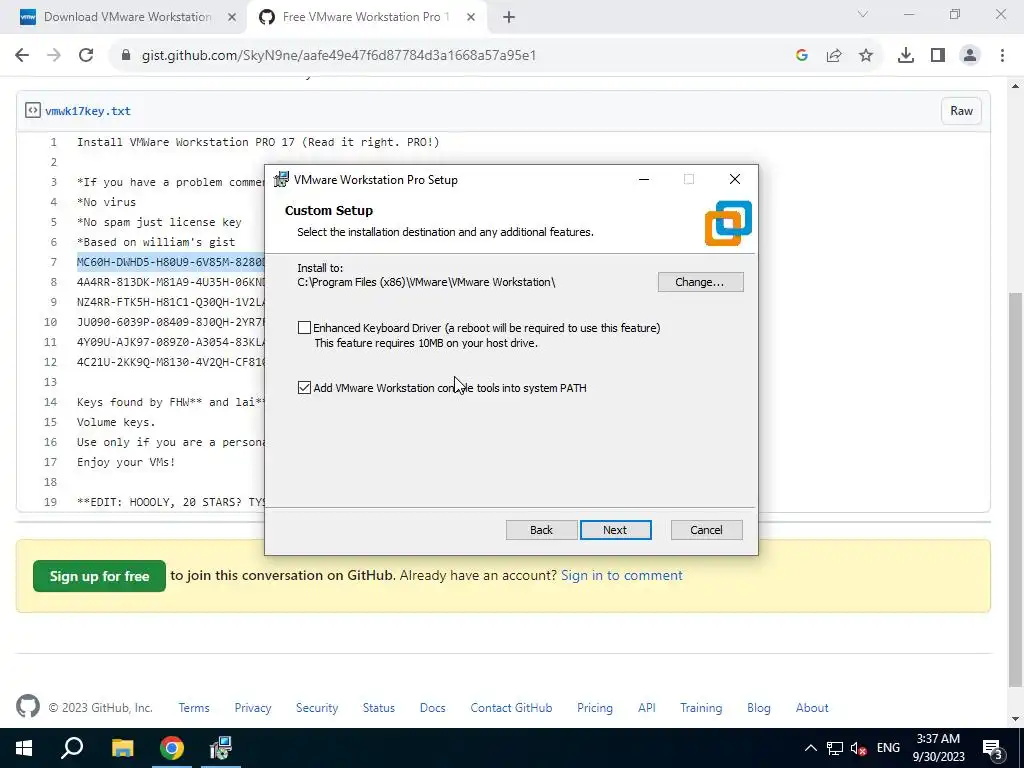Open Windows taskbar search

pyautogui.click(x=72, y=748)
